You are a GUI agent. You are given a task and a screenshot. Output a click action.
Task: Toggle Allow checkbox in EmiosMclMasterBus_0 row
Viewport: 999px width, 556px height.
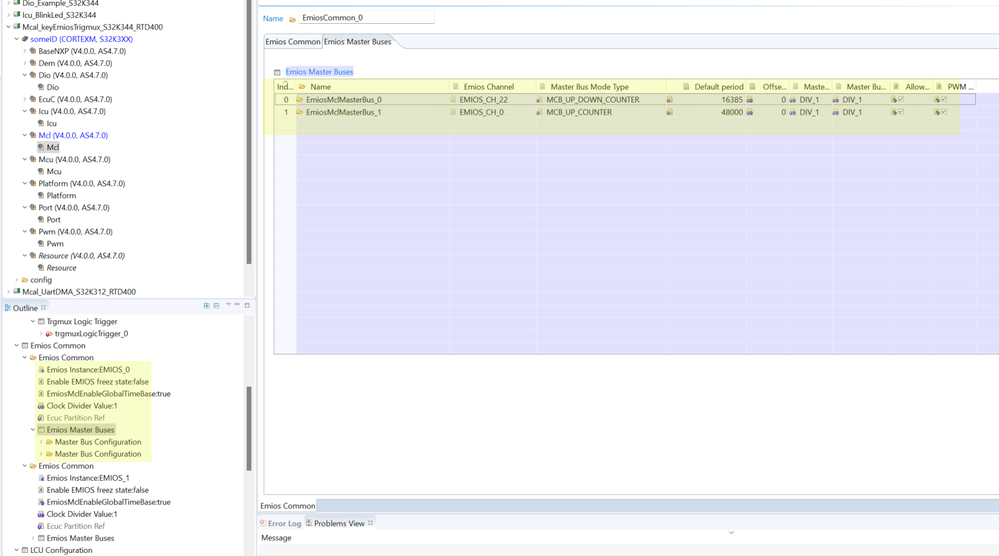pos(901,99)
